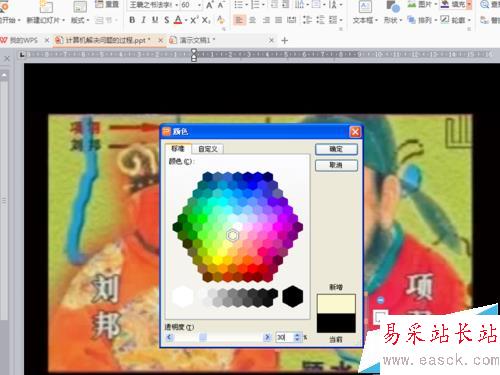Decrease transparency with left arrow
This screenshot has width=500, height=375.
point(169,337)
